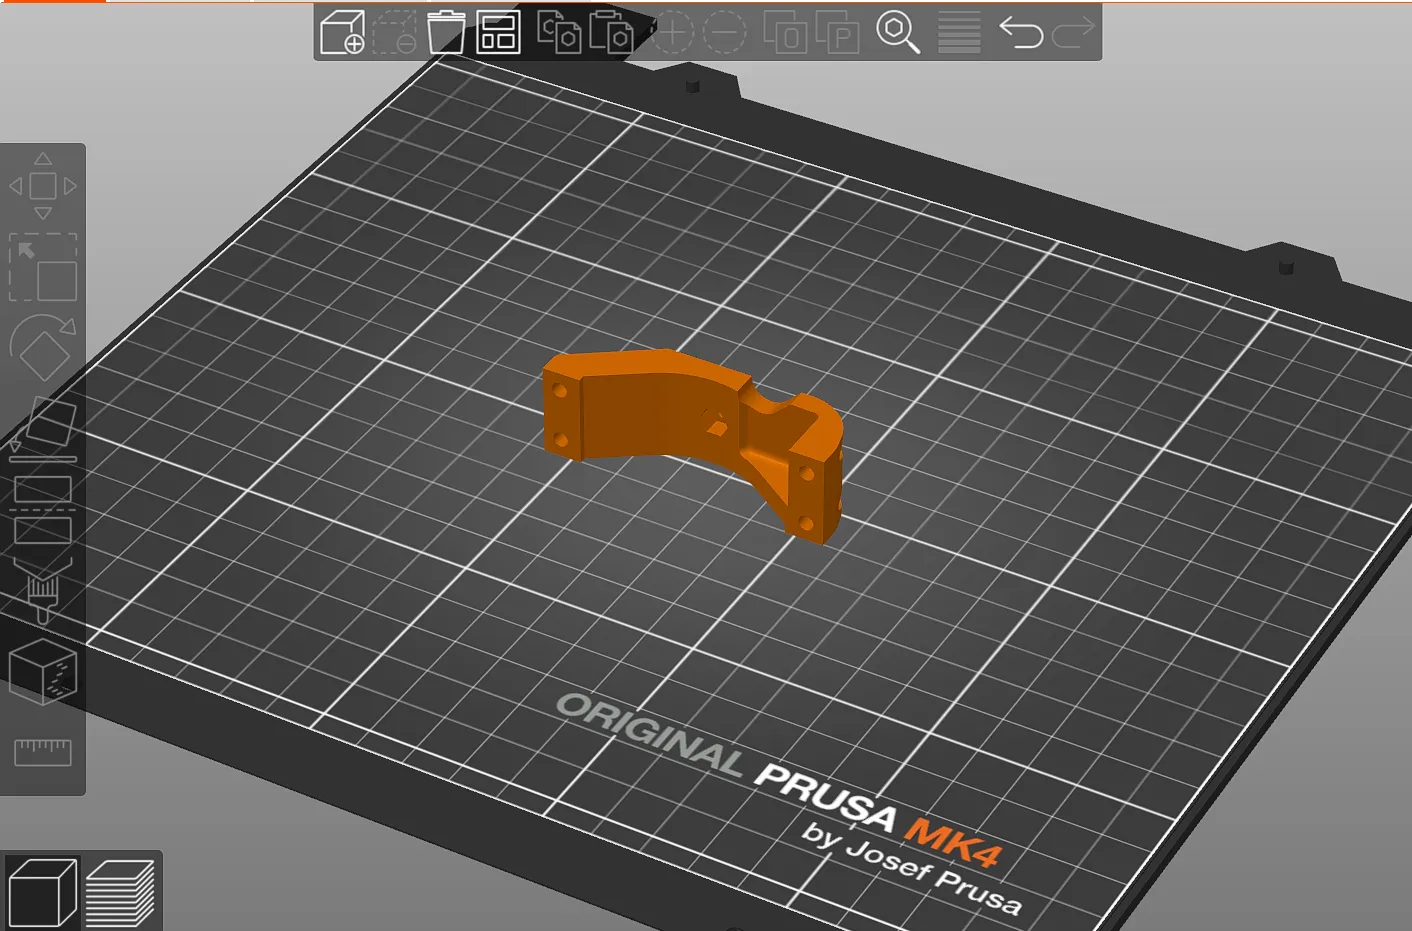Click the Redo arrow icon
Screen dimensions: 1412x931
1073,32
